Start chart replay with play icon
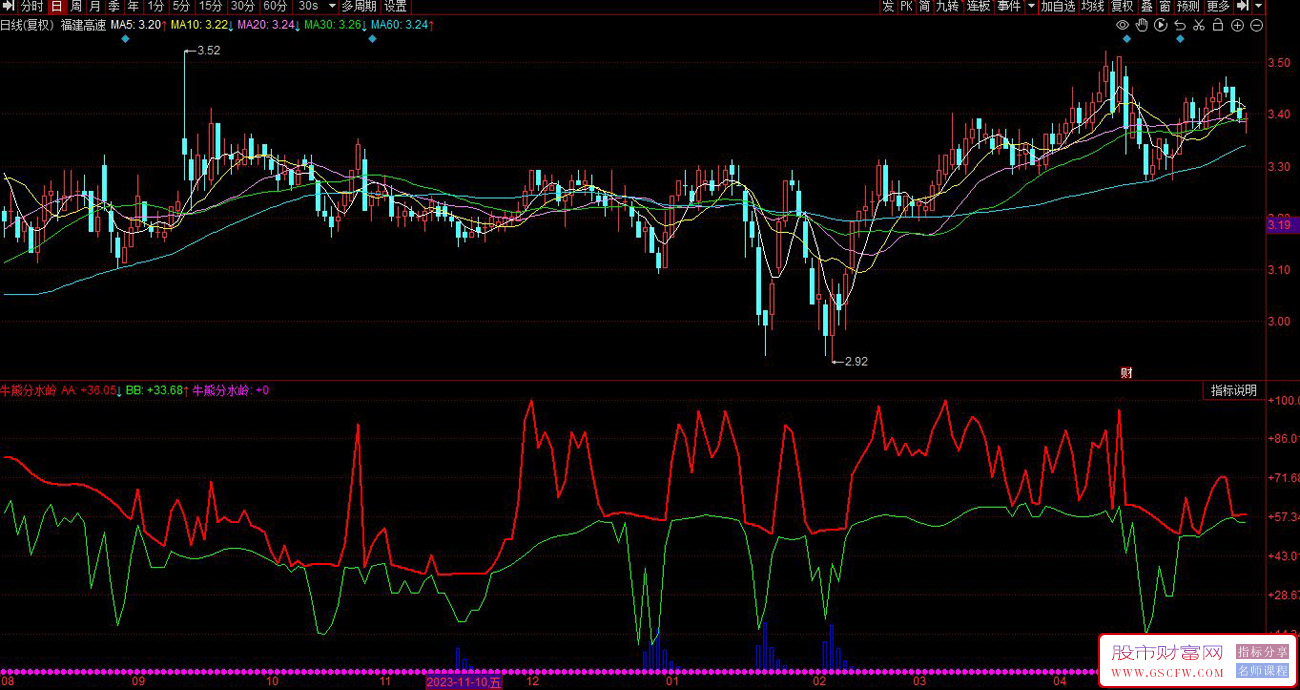Viewport: 1300px width, 690px height. point(1161,25)
